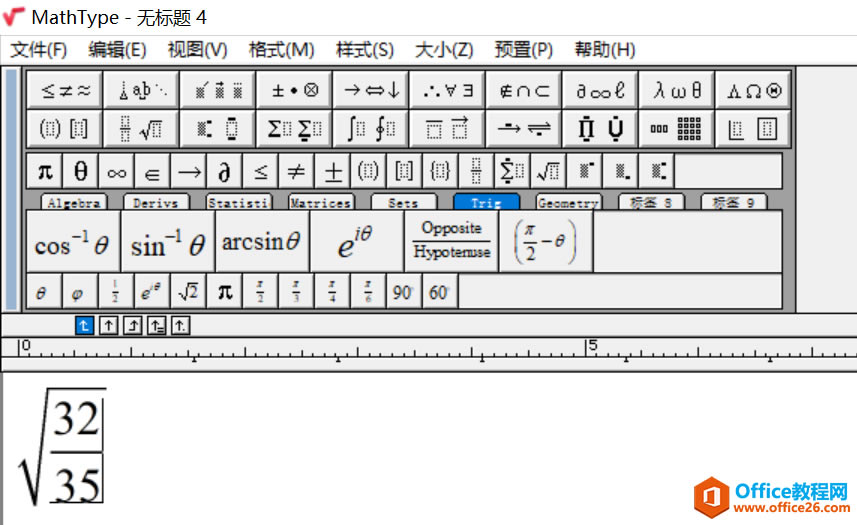Open the 预置(P) menu

524,50
